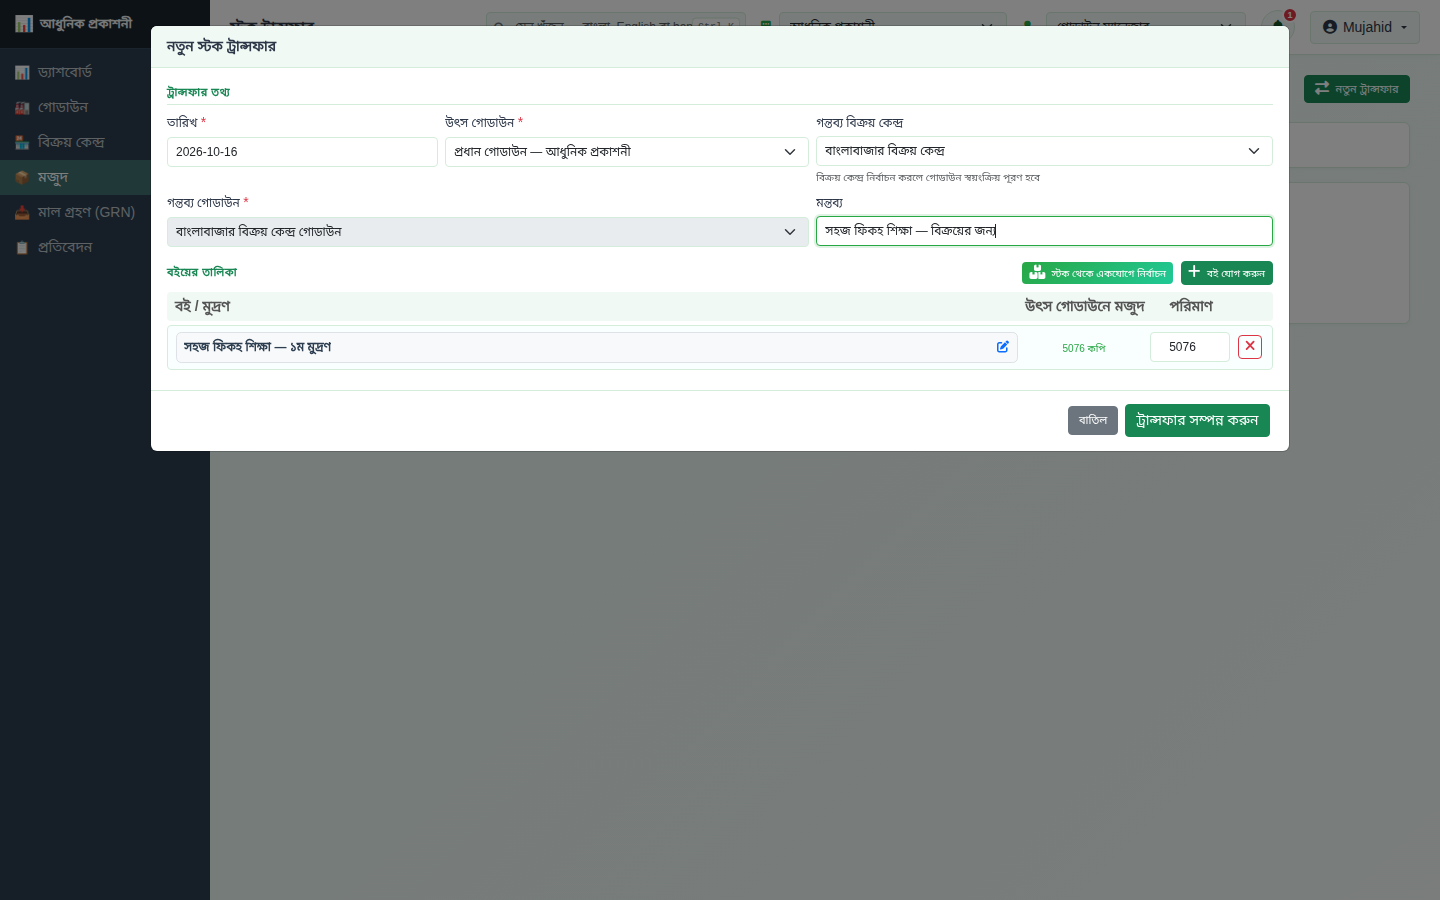Click the আধুনিক প্রকাশনী logo icon
Viewport: 1440px width, 900px height.
[x=24, y=23]
